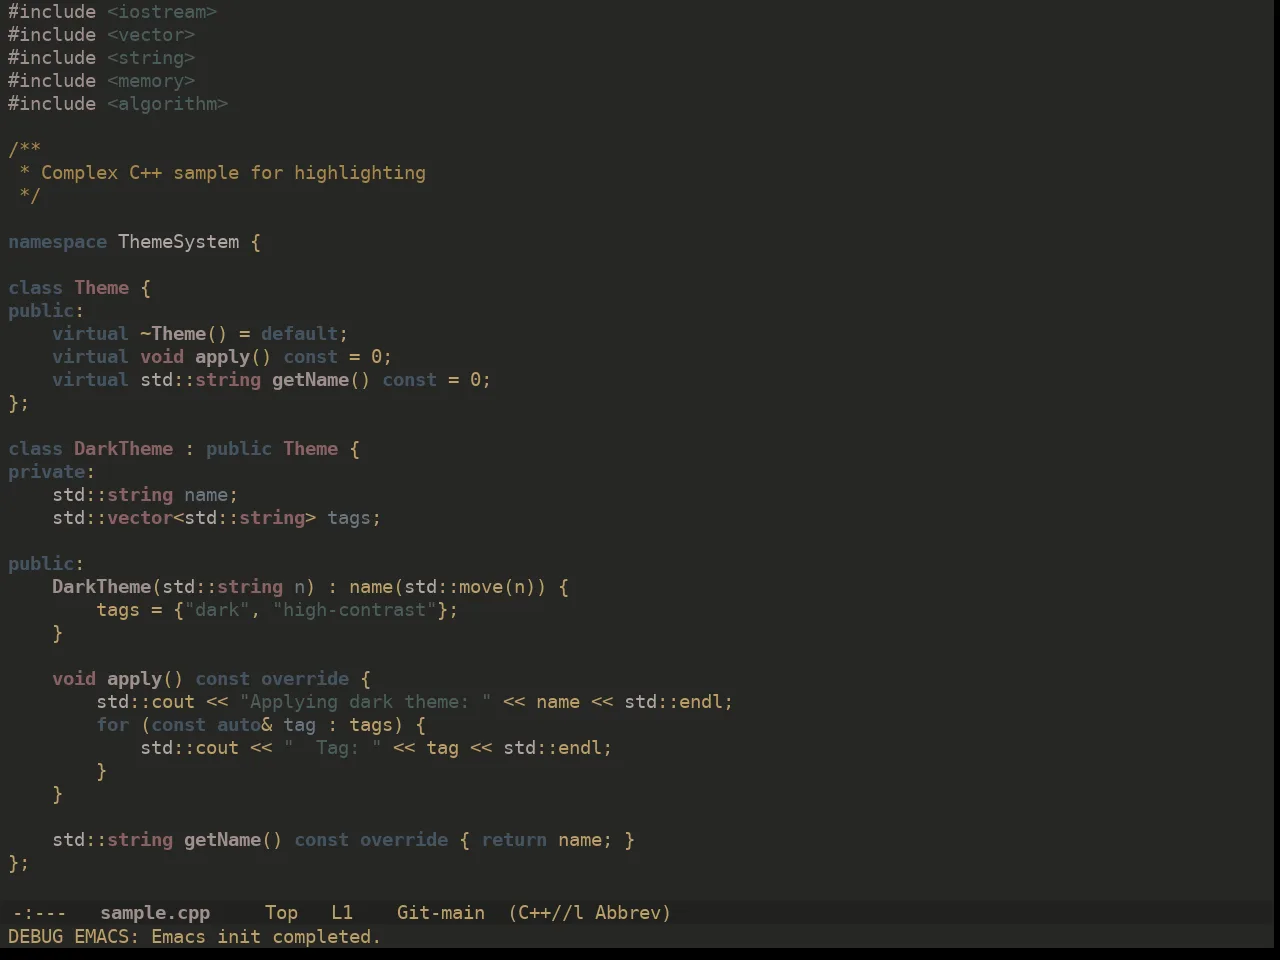Click the closing '};' on the last code line
This screenshot has width=1280, height=960.
point(19,863)
